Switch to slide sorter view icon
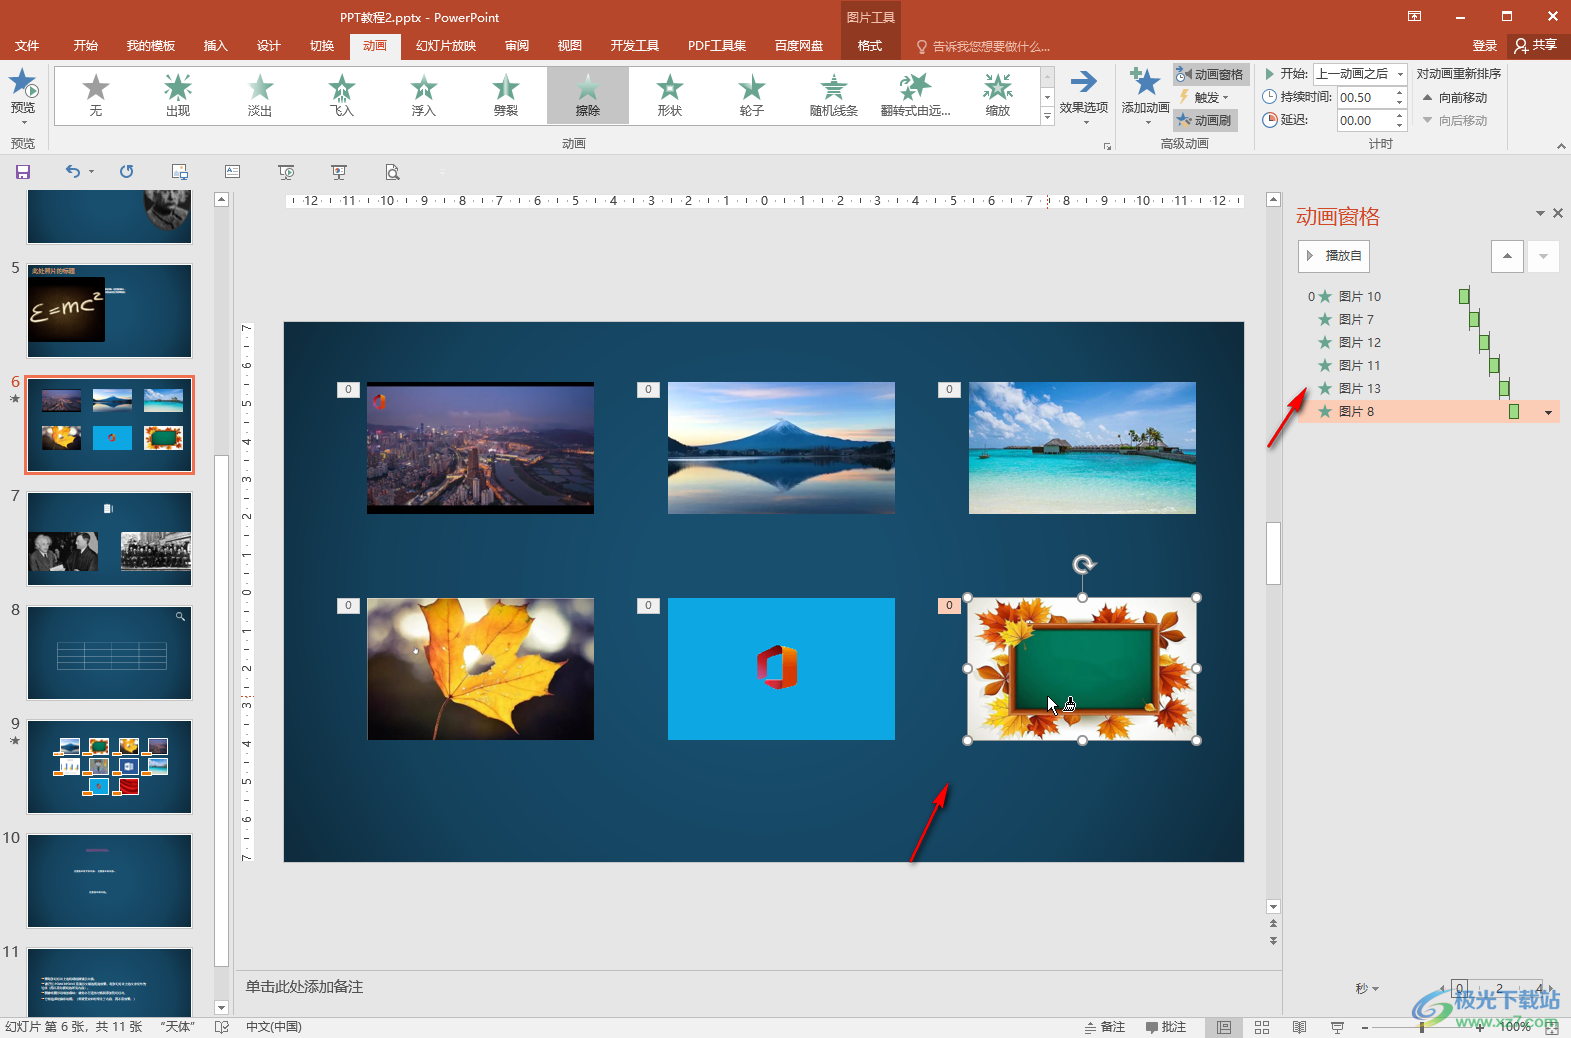Image resolution: width=1571 pixels, height=1038 pixels. (1262, 1027)
